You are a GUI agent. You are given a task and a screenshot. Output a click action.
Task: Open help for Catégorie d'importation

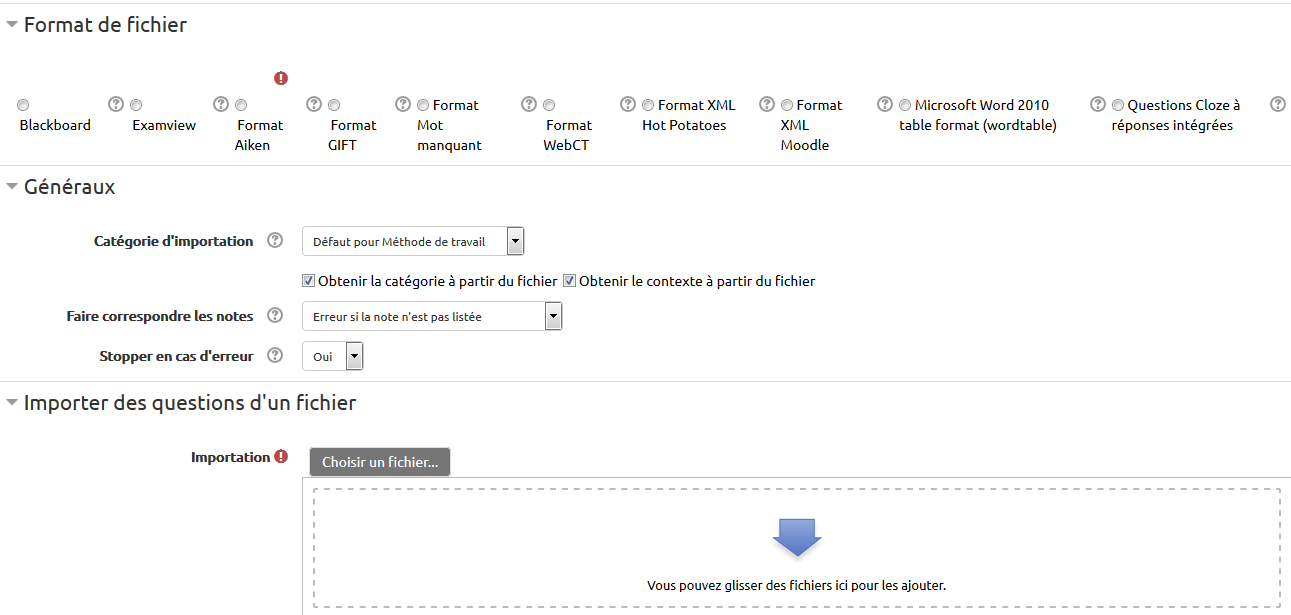click(x=275, y=241)
